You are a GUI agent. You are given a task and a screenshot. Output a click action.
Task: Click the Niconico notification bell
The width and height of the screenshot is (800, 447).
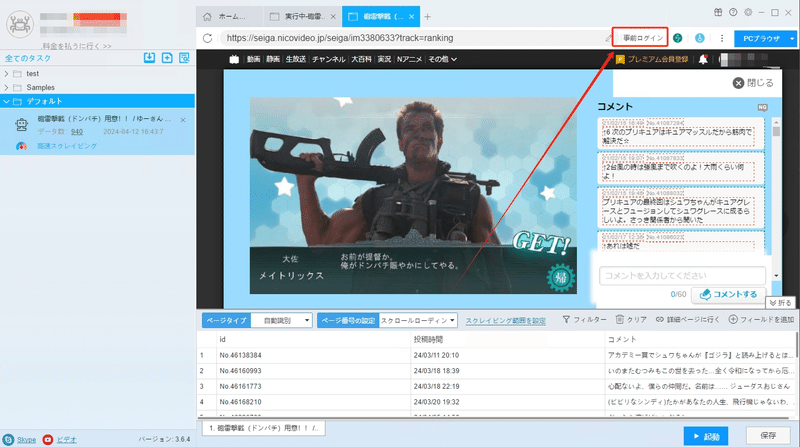[703, 59]
